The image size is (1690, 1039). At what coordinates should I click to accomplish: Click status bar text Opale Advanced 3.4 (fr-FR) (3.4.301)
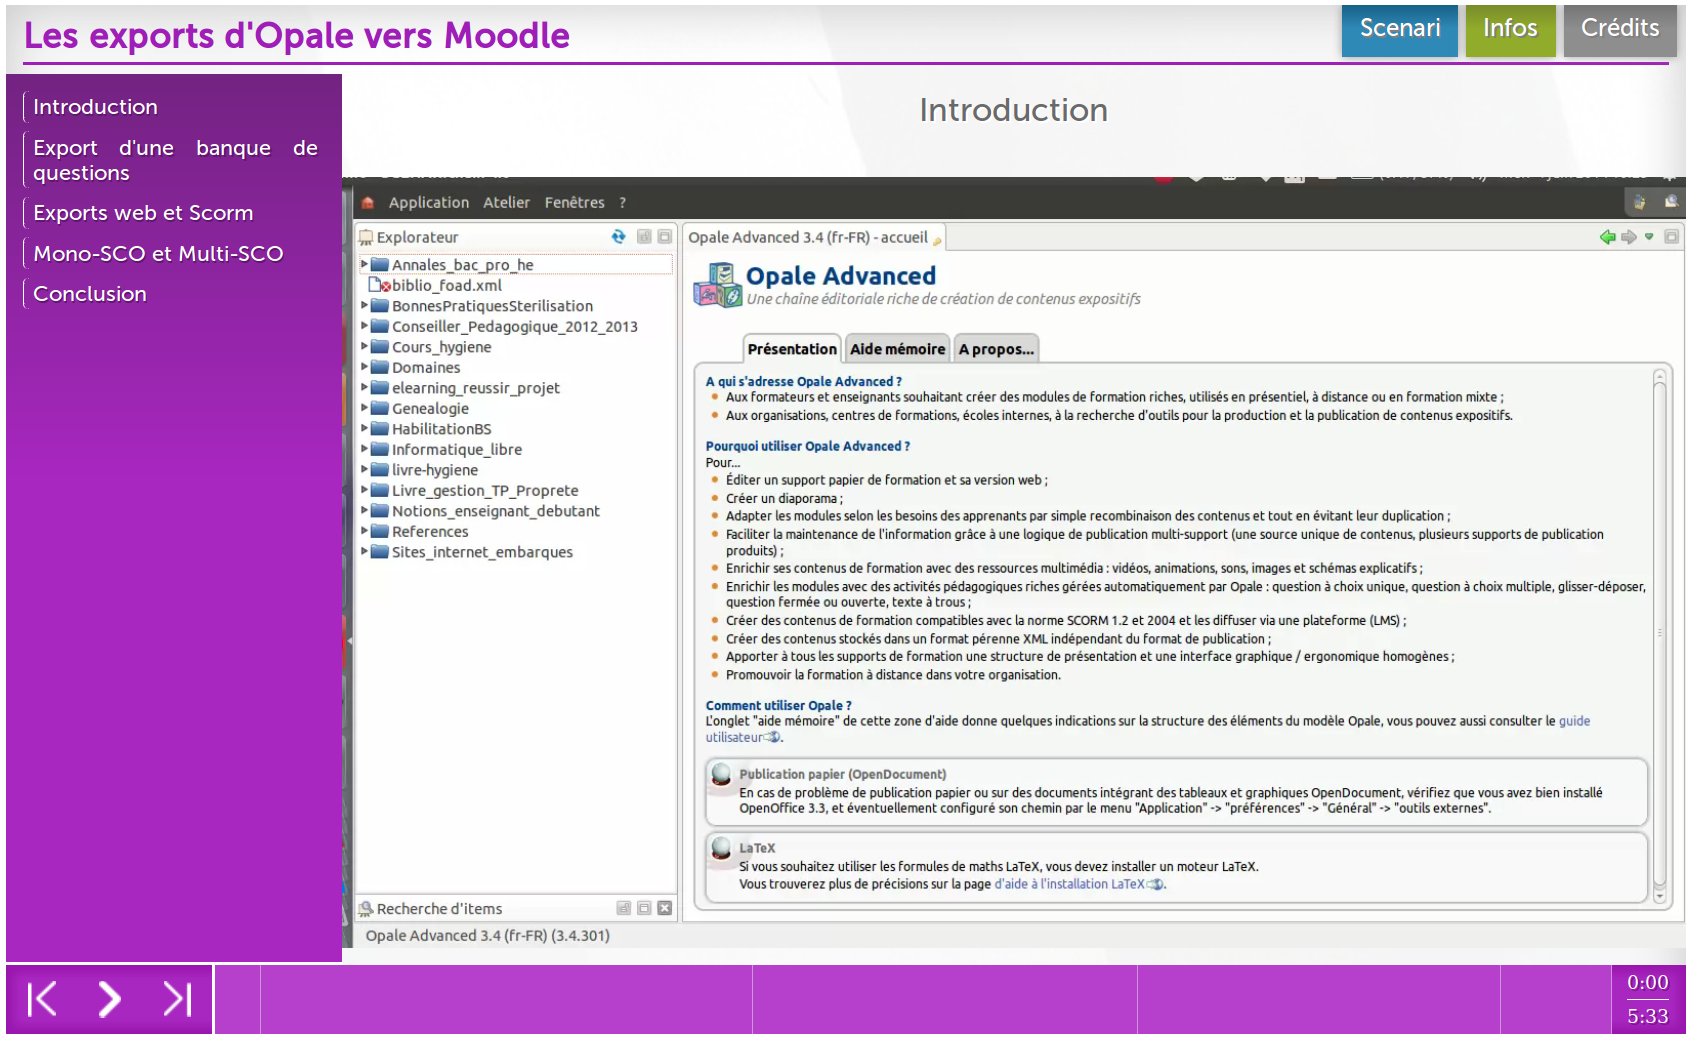point(488,936)
